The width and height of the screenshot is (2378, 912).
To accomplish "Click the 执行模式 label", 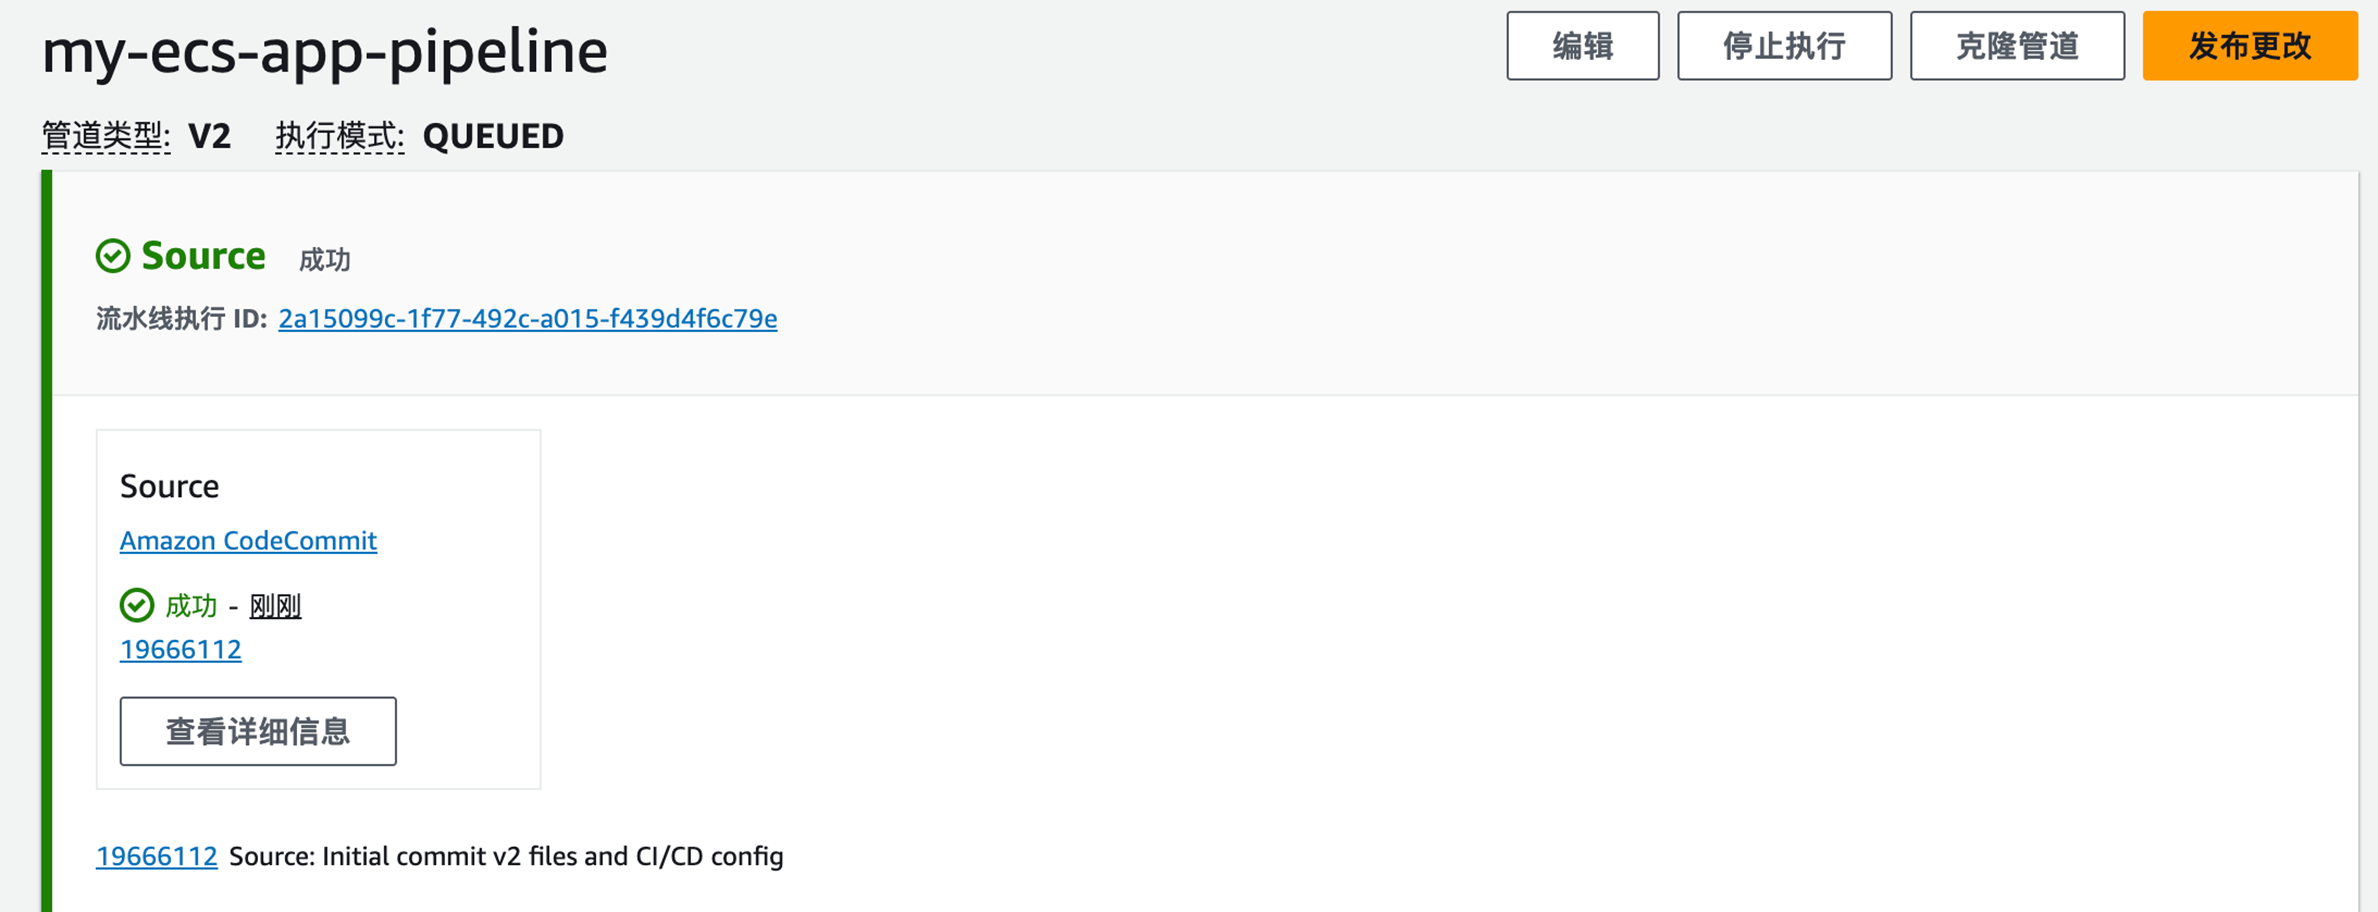I will point(339,136).
